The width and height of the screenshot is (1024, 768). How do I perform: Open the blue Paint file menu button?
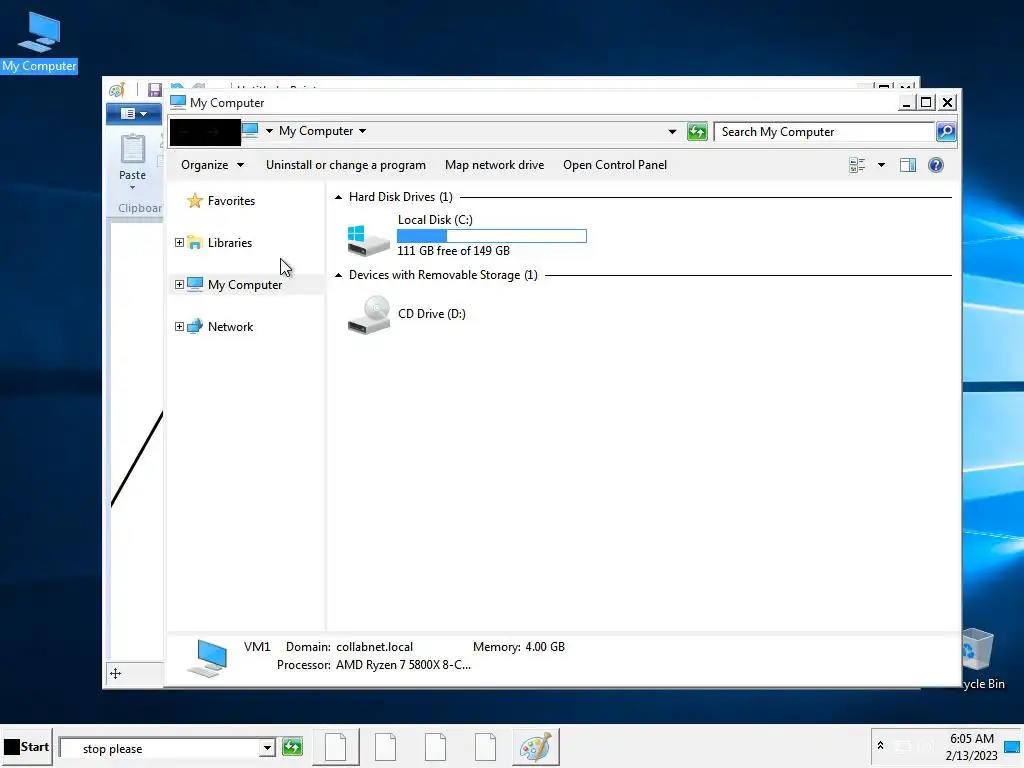click(134, 114)
